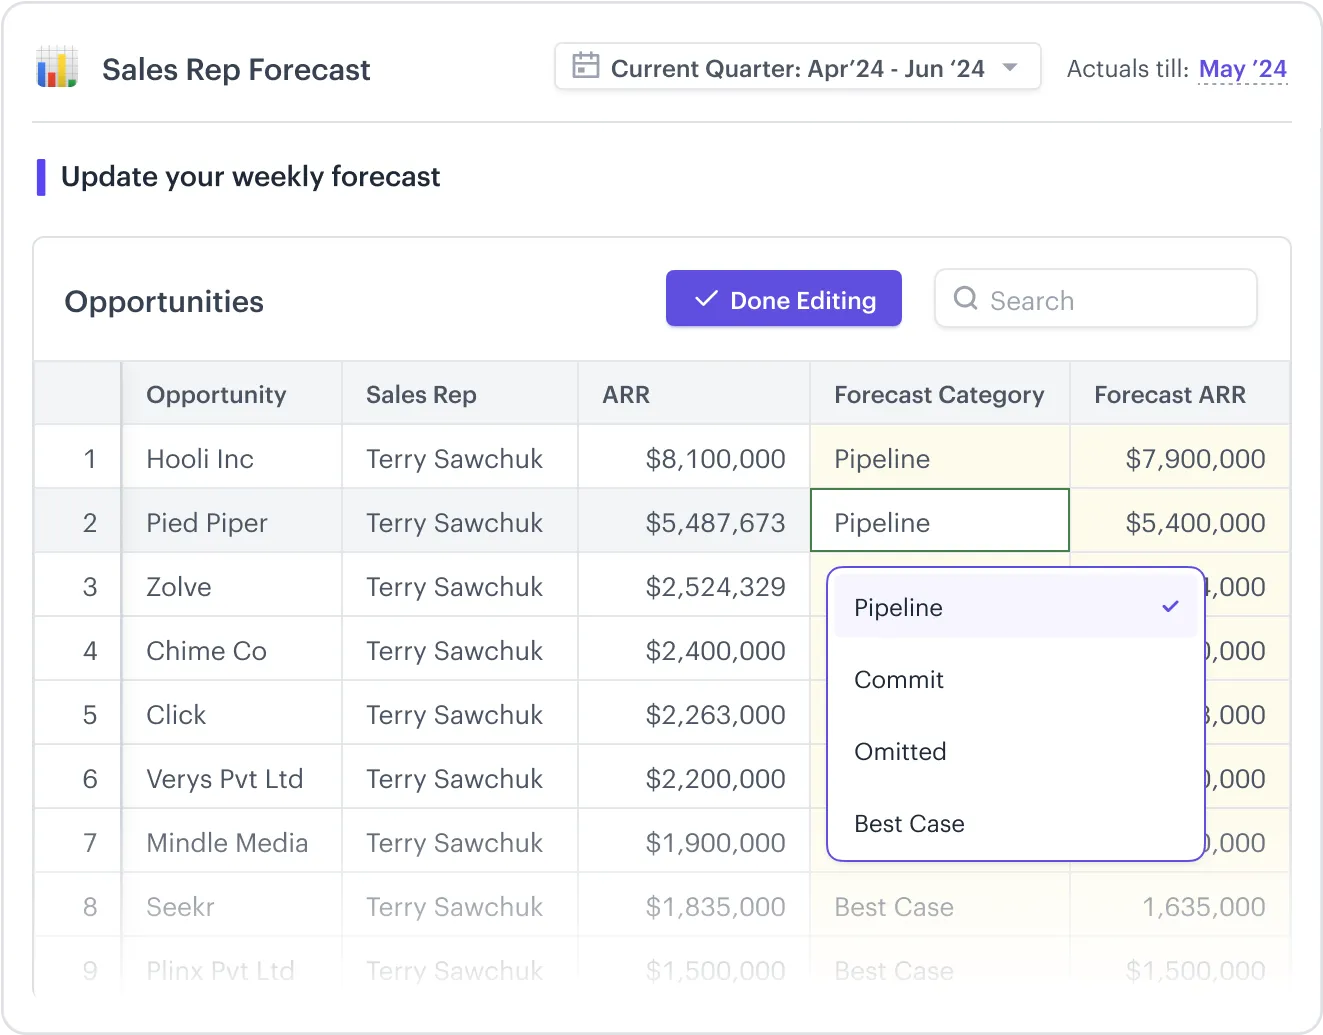Click the $2,200,000 ARR cell
The height and width of the screenshot is (1035, 1323).
point(694,777)
